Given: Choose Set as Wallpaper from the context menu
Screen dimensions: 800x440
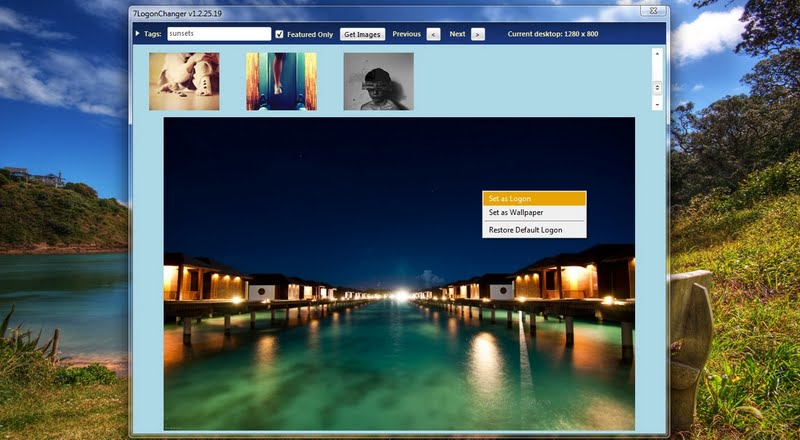Looking at the screenshot, I should point(534,212).
